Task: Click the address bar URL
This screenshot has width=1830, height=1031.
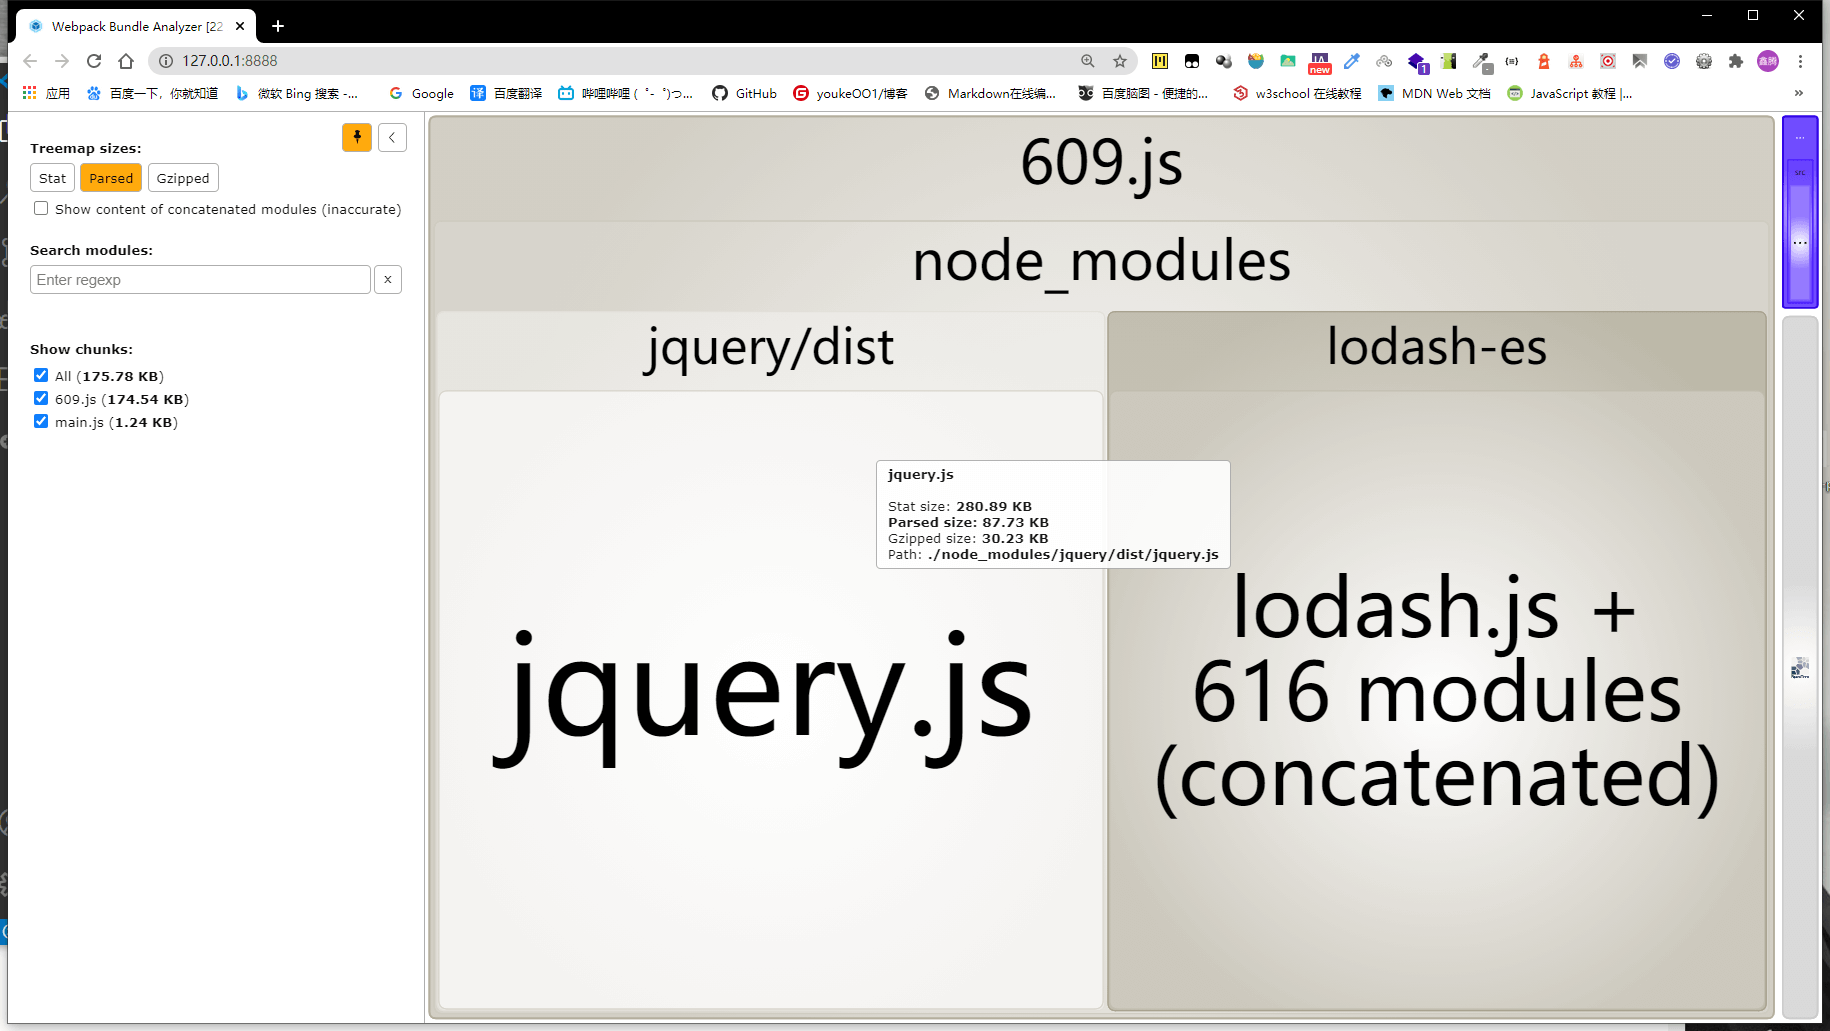Action: tap(230, 61)
